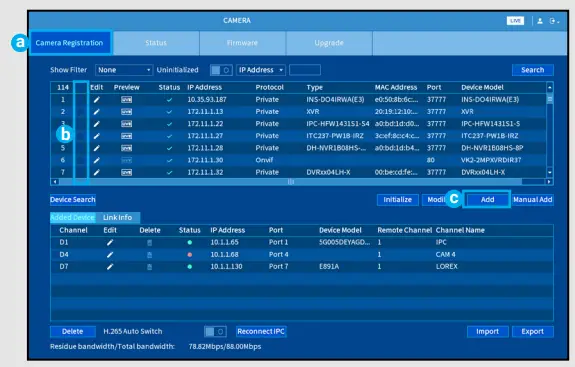
Task: Edit the device at 10.35.93.187
Action: [x=96, y=100]
